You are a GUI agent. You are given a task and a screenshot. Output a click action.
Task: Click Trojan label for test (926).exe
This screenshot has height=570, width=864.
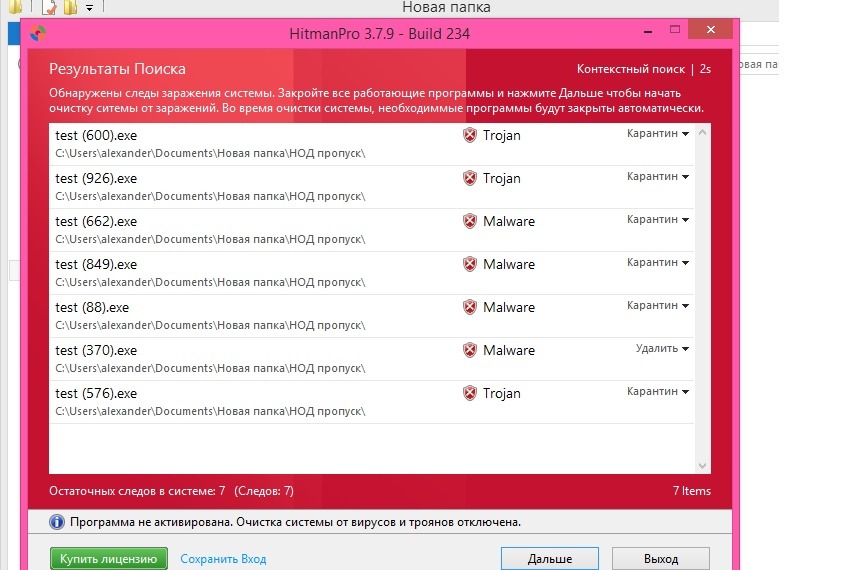(501, 178)
